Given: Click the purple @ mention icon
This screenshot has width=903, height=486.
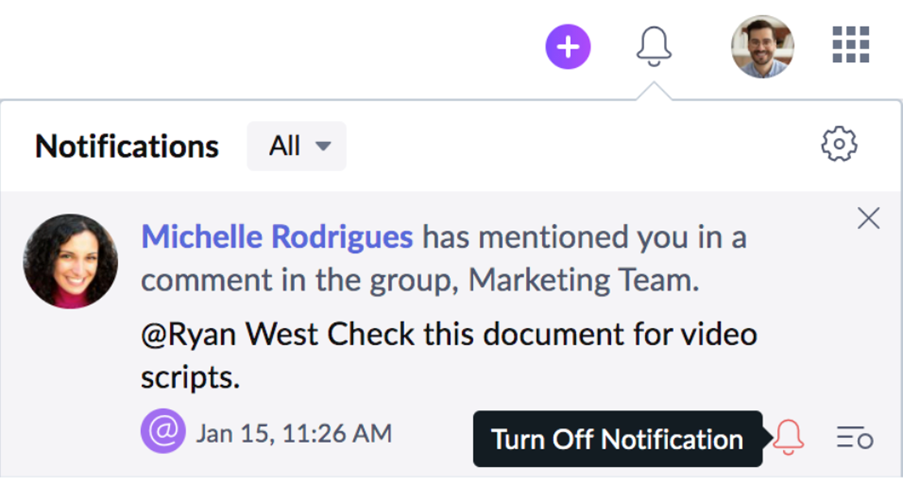Looking at the screenshot, I should (162, 433).
